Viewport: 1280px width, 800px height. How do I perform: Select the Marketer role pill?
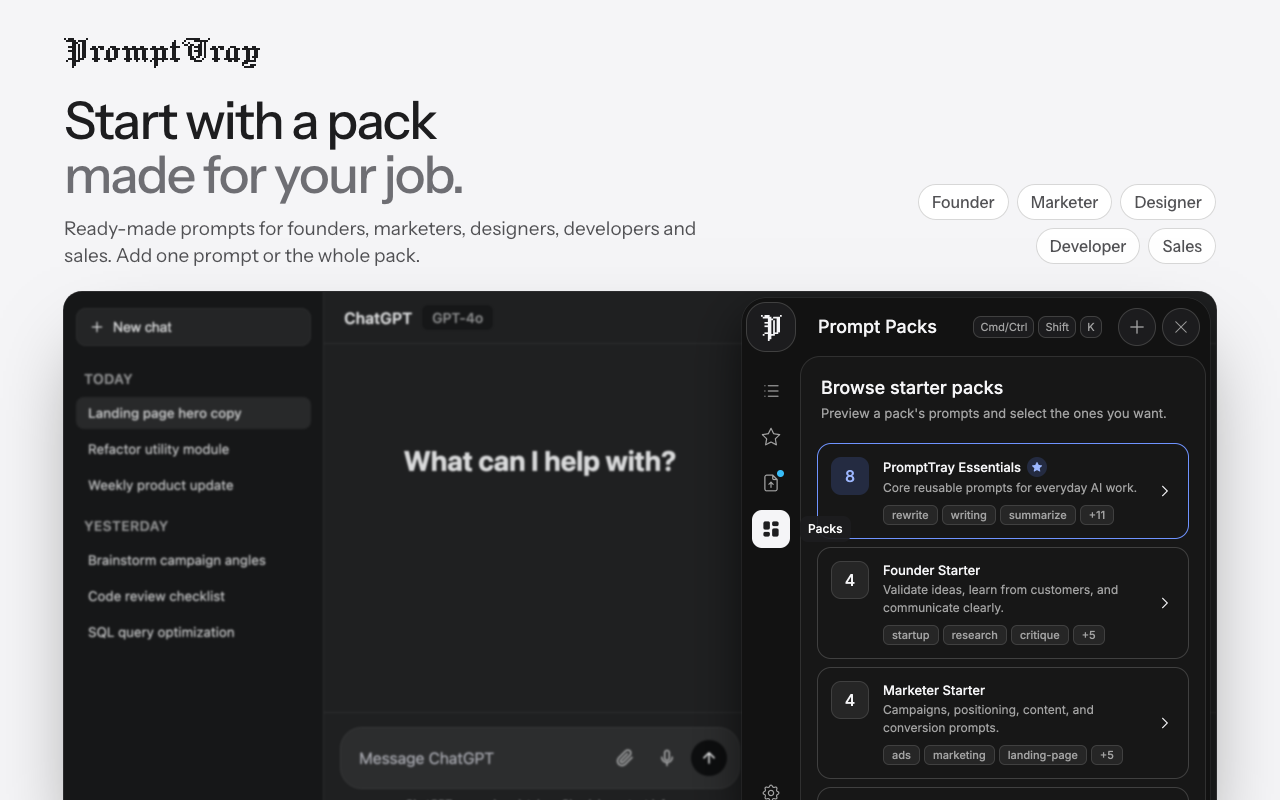tap(1064, 202)
